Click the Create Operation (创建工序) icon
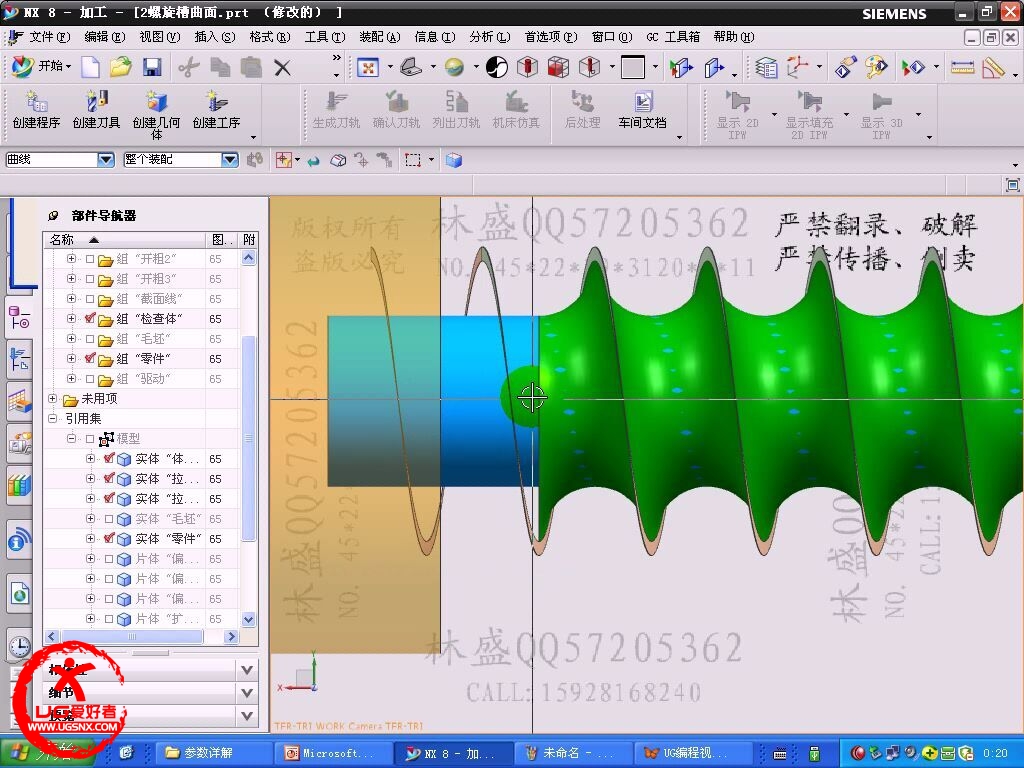 coord(216,102)
